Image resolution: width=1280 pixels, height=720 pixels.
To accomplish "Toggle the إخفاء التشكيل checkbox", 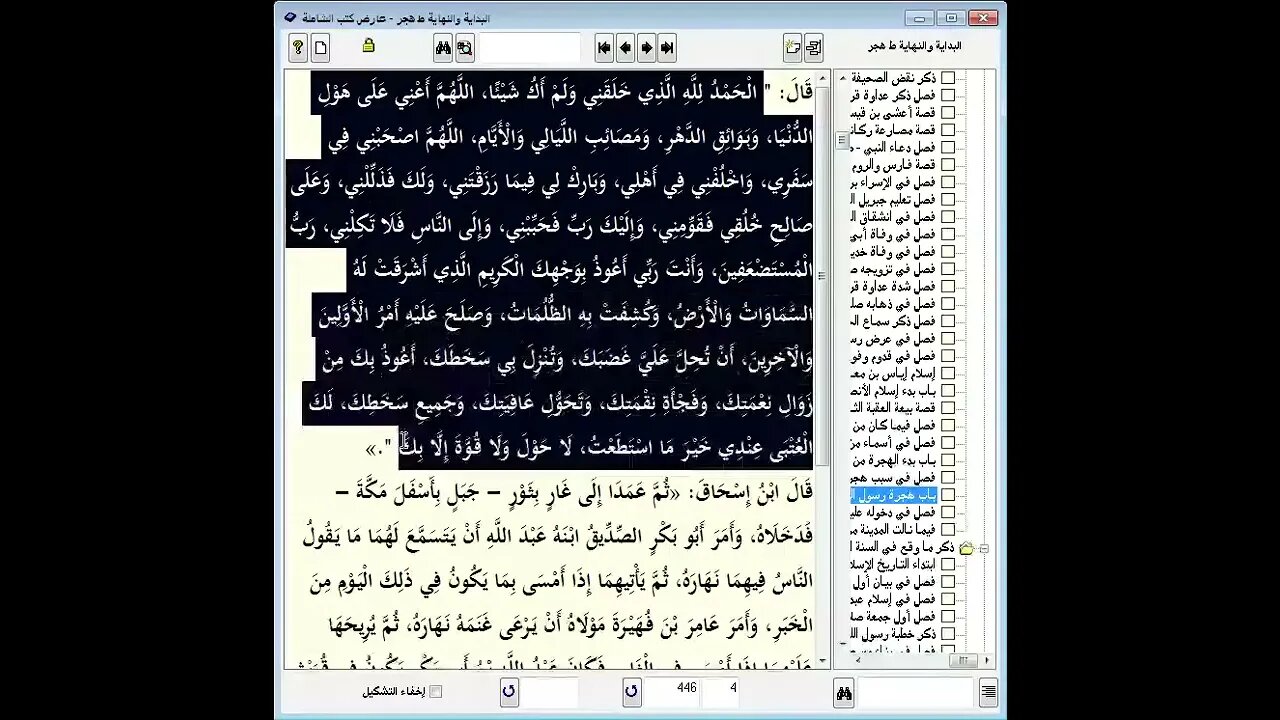I will click(x=435, y=691).
